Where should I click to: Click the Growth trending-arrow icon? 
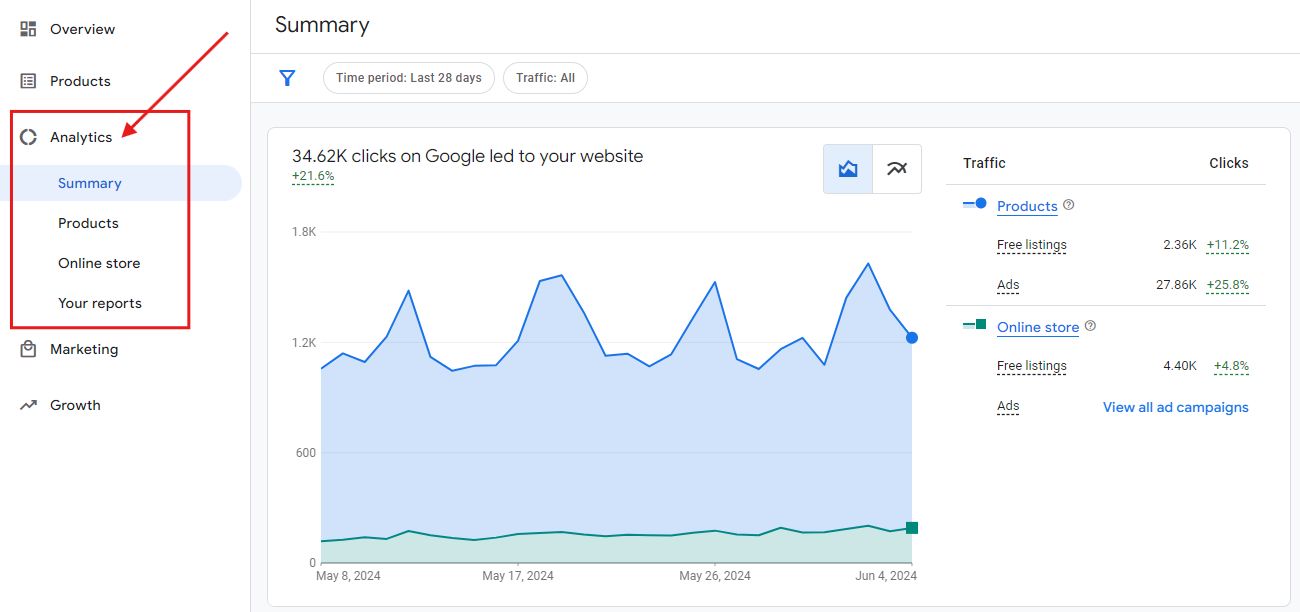click(28, 404)
